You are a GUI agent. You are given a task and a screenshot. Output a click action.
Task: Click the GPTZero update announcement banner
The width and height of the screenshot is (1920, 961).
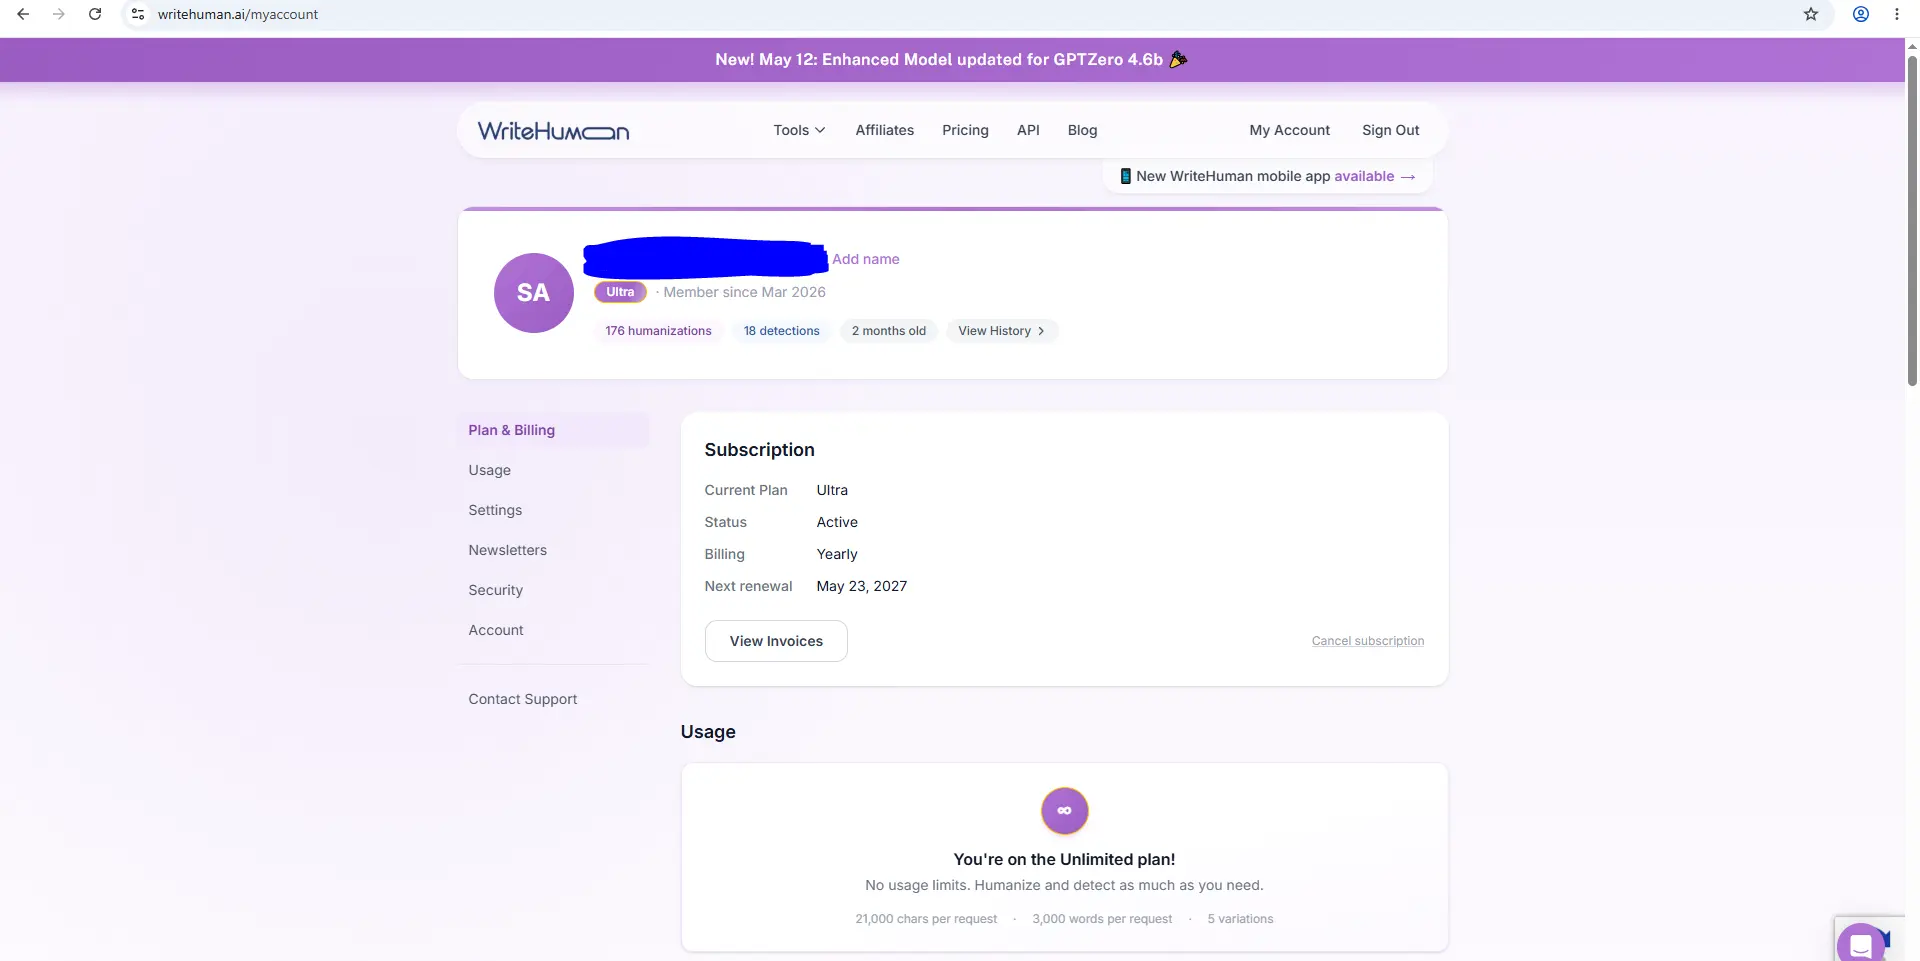[x=952, y=60]
